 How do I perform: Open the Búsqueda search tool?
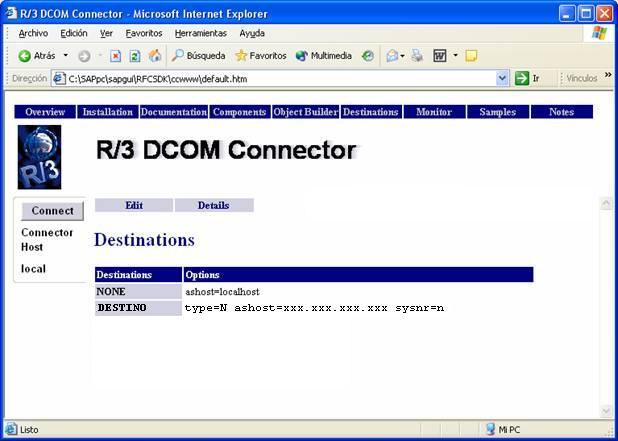tap(199, 56)
